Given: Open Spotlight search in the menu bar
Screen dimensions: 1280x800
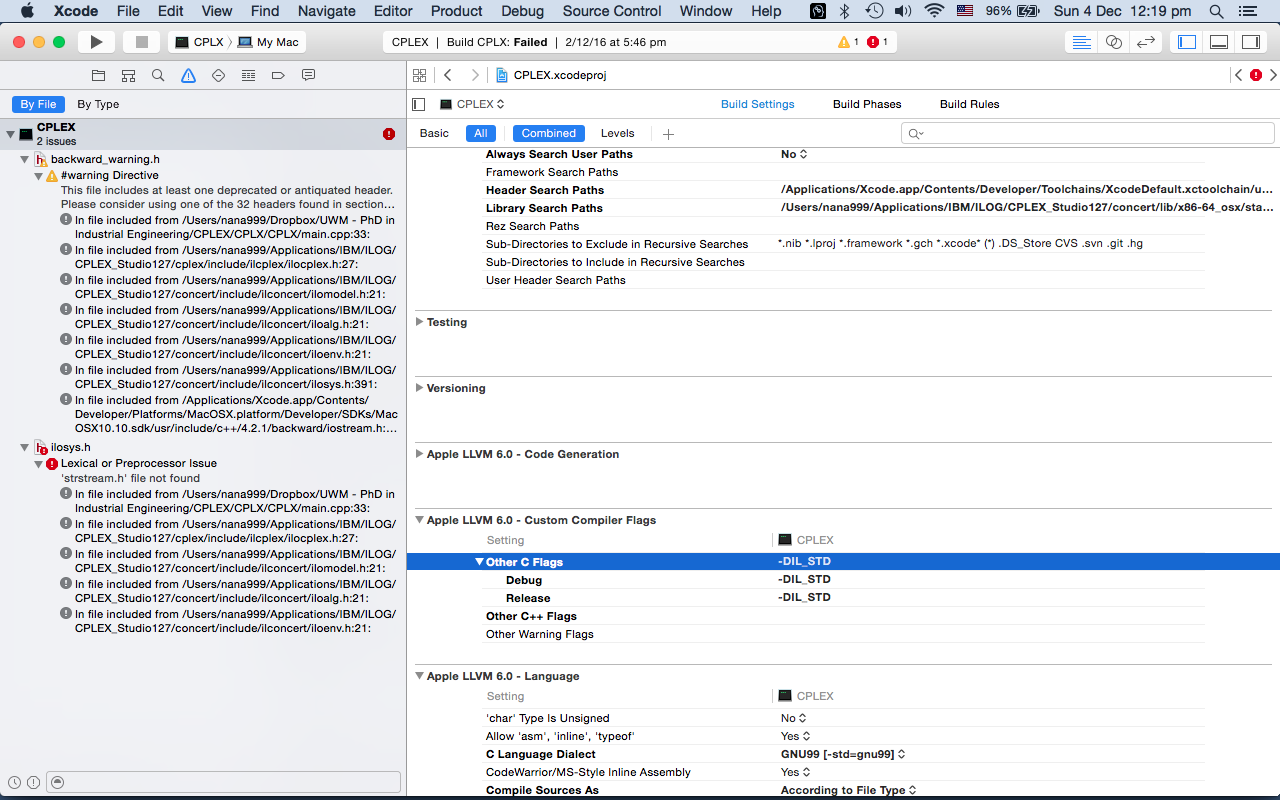Looking at the screenshot, I should [x=1217, y=11].
